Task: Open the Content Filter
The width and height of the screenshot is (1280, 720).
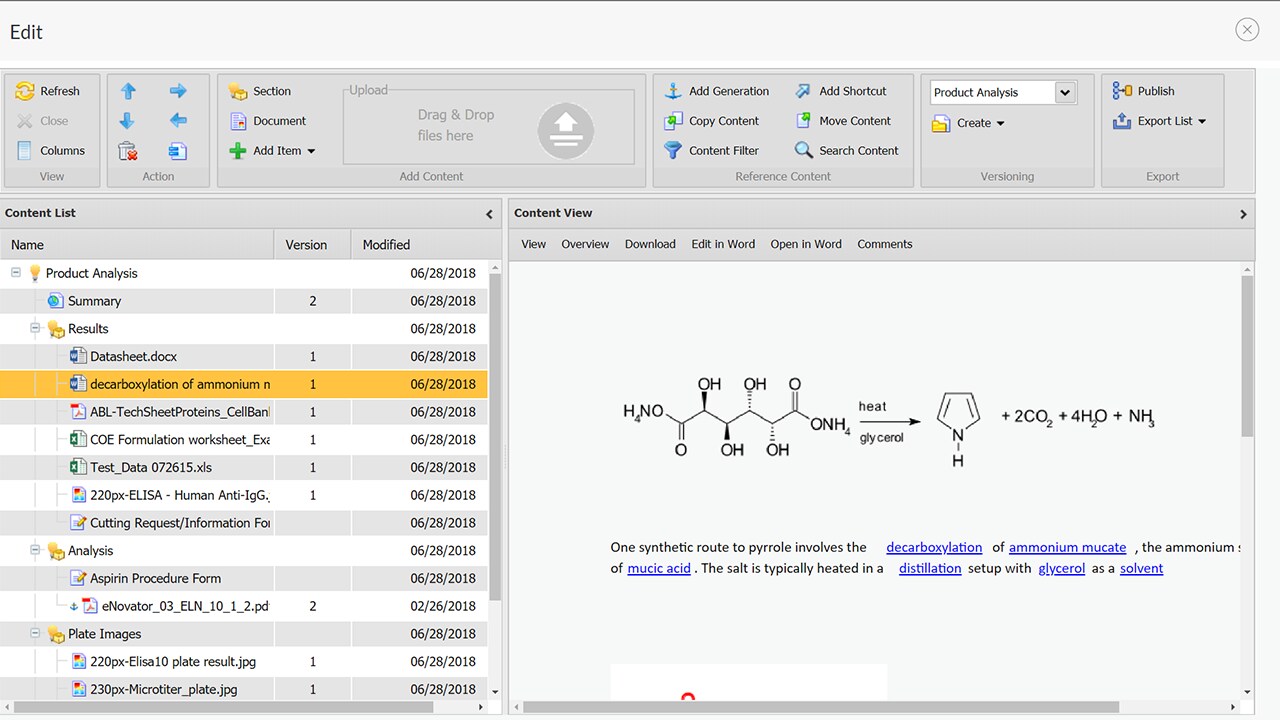Action: 712,151
